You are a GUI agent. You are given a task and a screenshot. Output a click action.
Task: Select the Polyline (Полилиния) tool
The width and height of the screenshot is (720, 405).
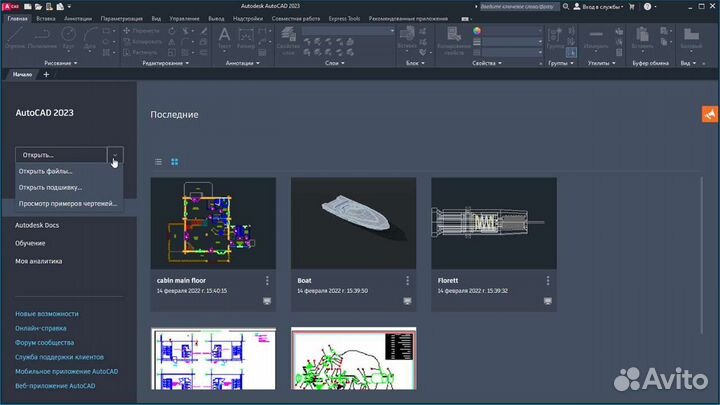(x=42, y=38)
